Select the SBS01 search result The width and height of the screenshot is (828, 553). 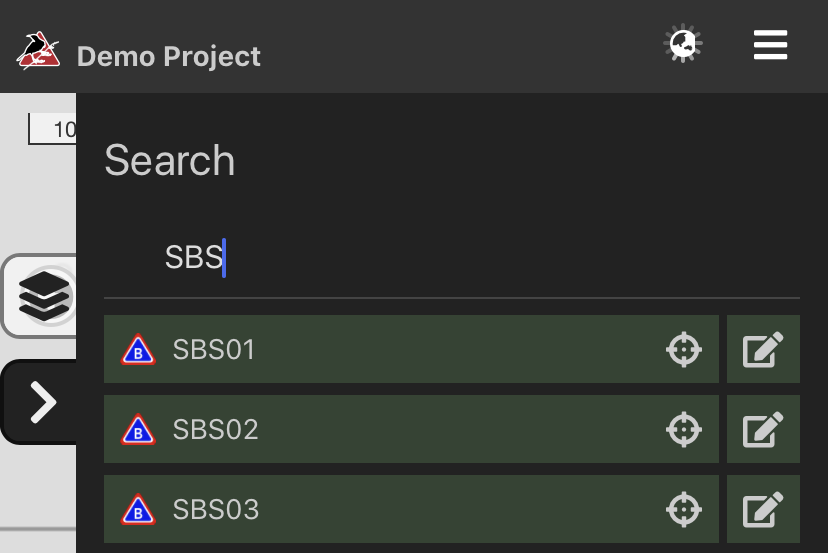(x=411, y=349)
